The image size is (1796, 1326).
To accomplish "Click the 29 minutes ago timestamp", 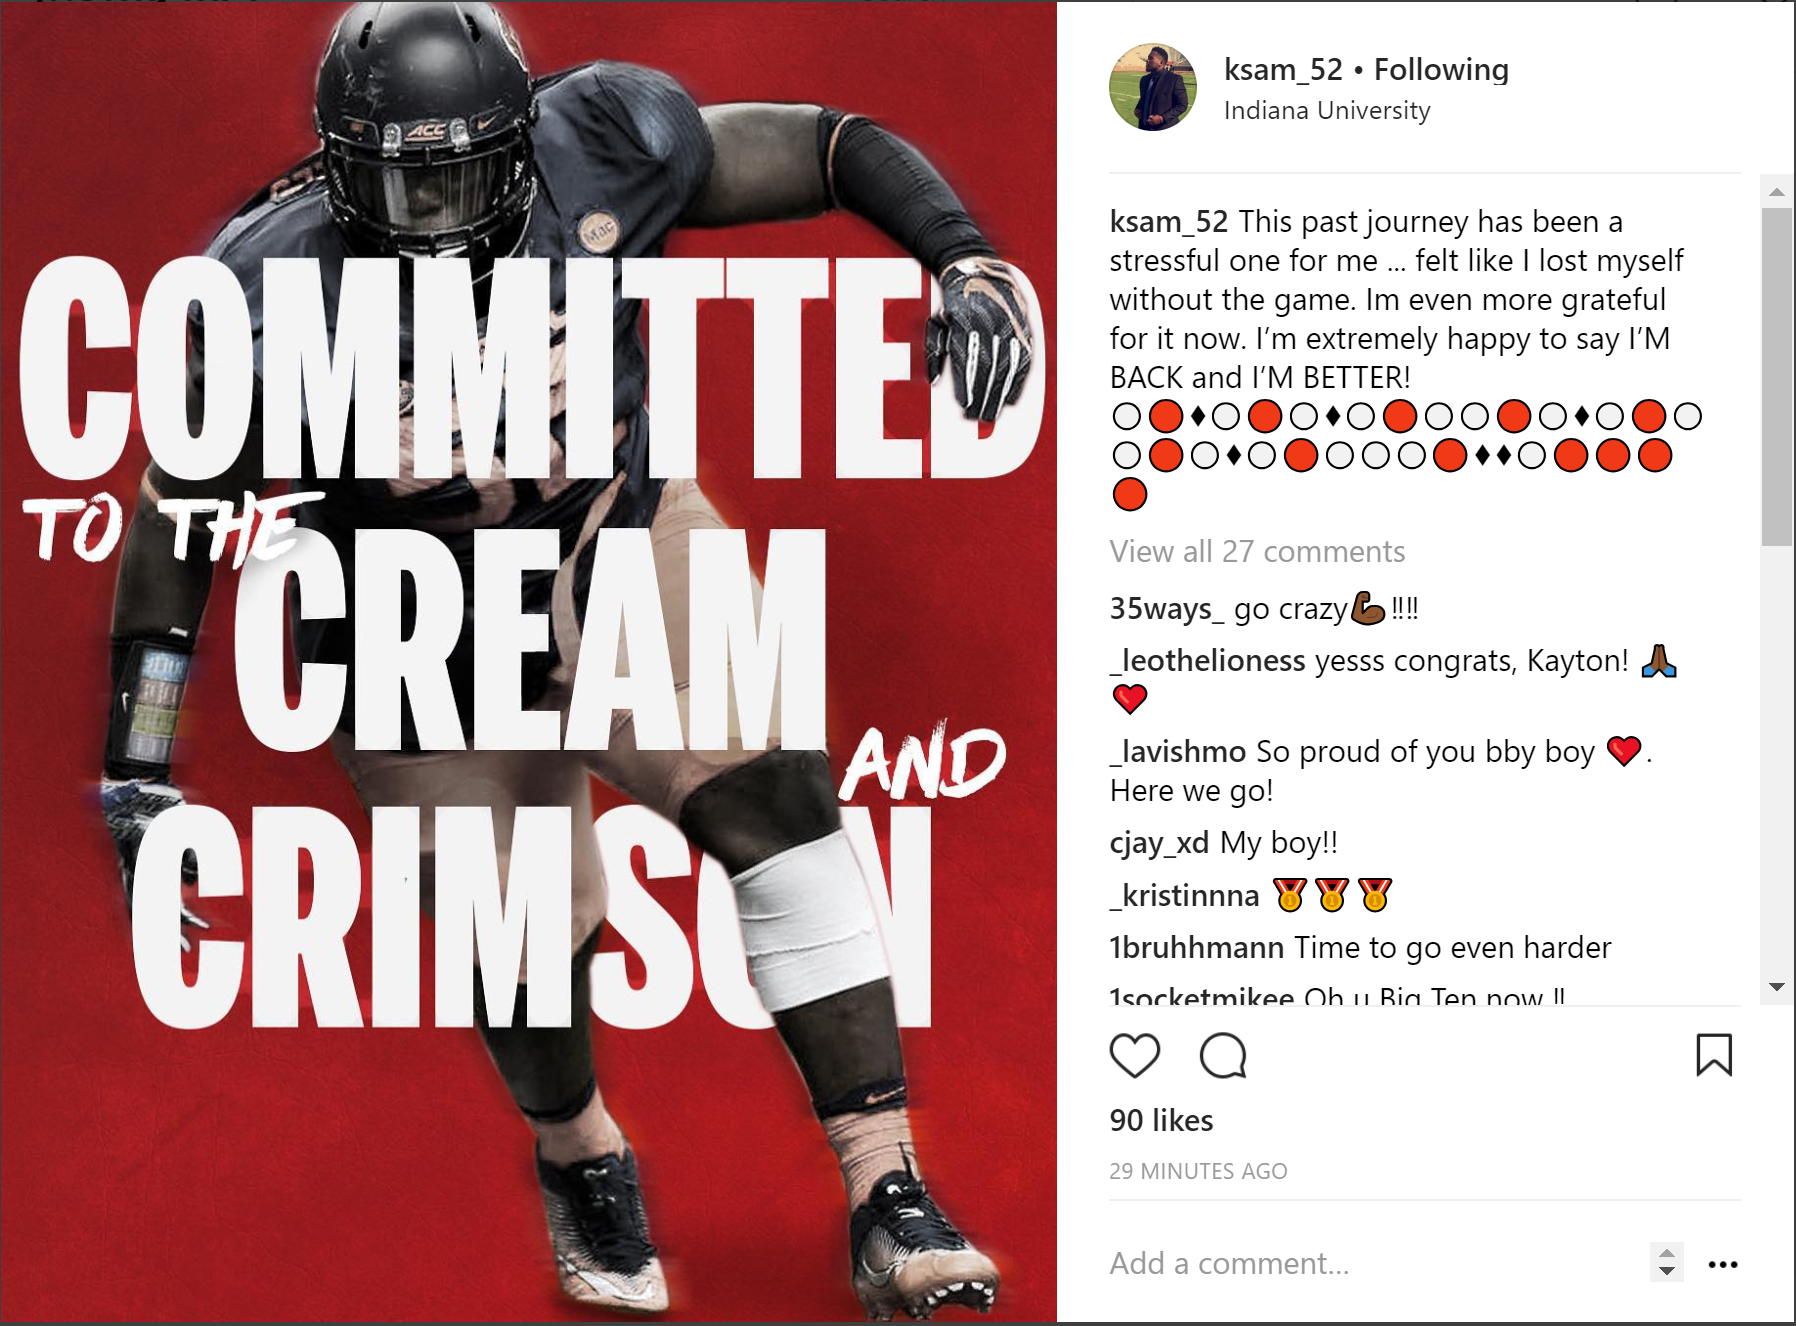I will (x=1198, y=1171).
